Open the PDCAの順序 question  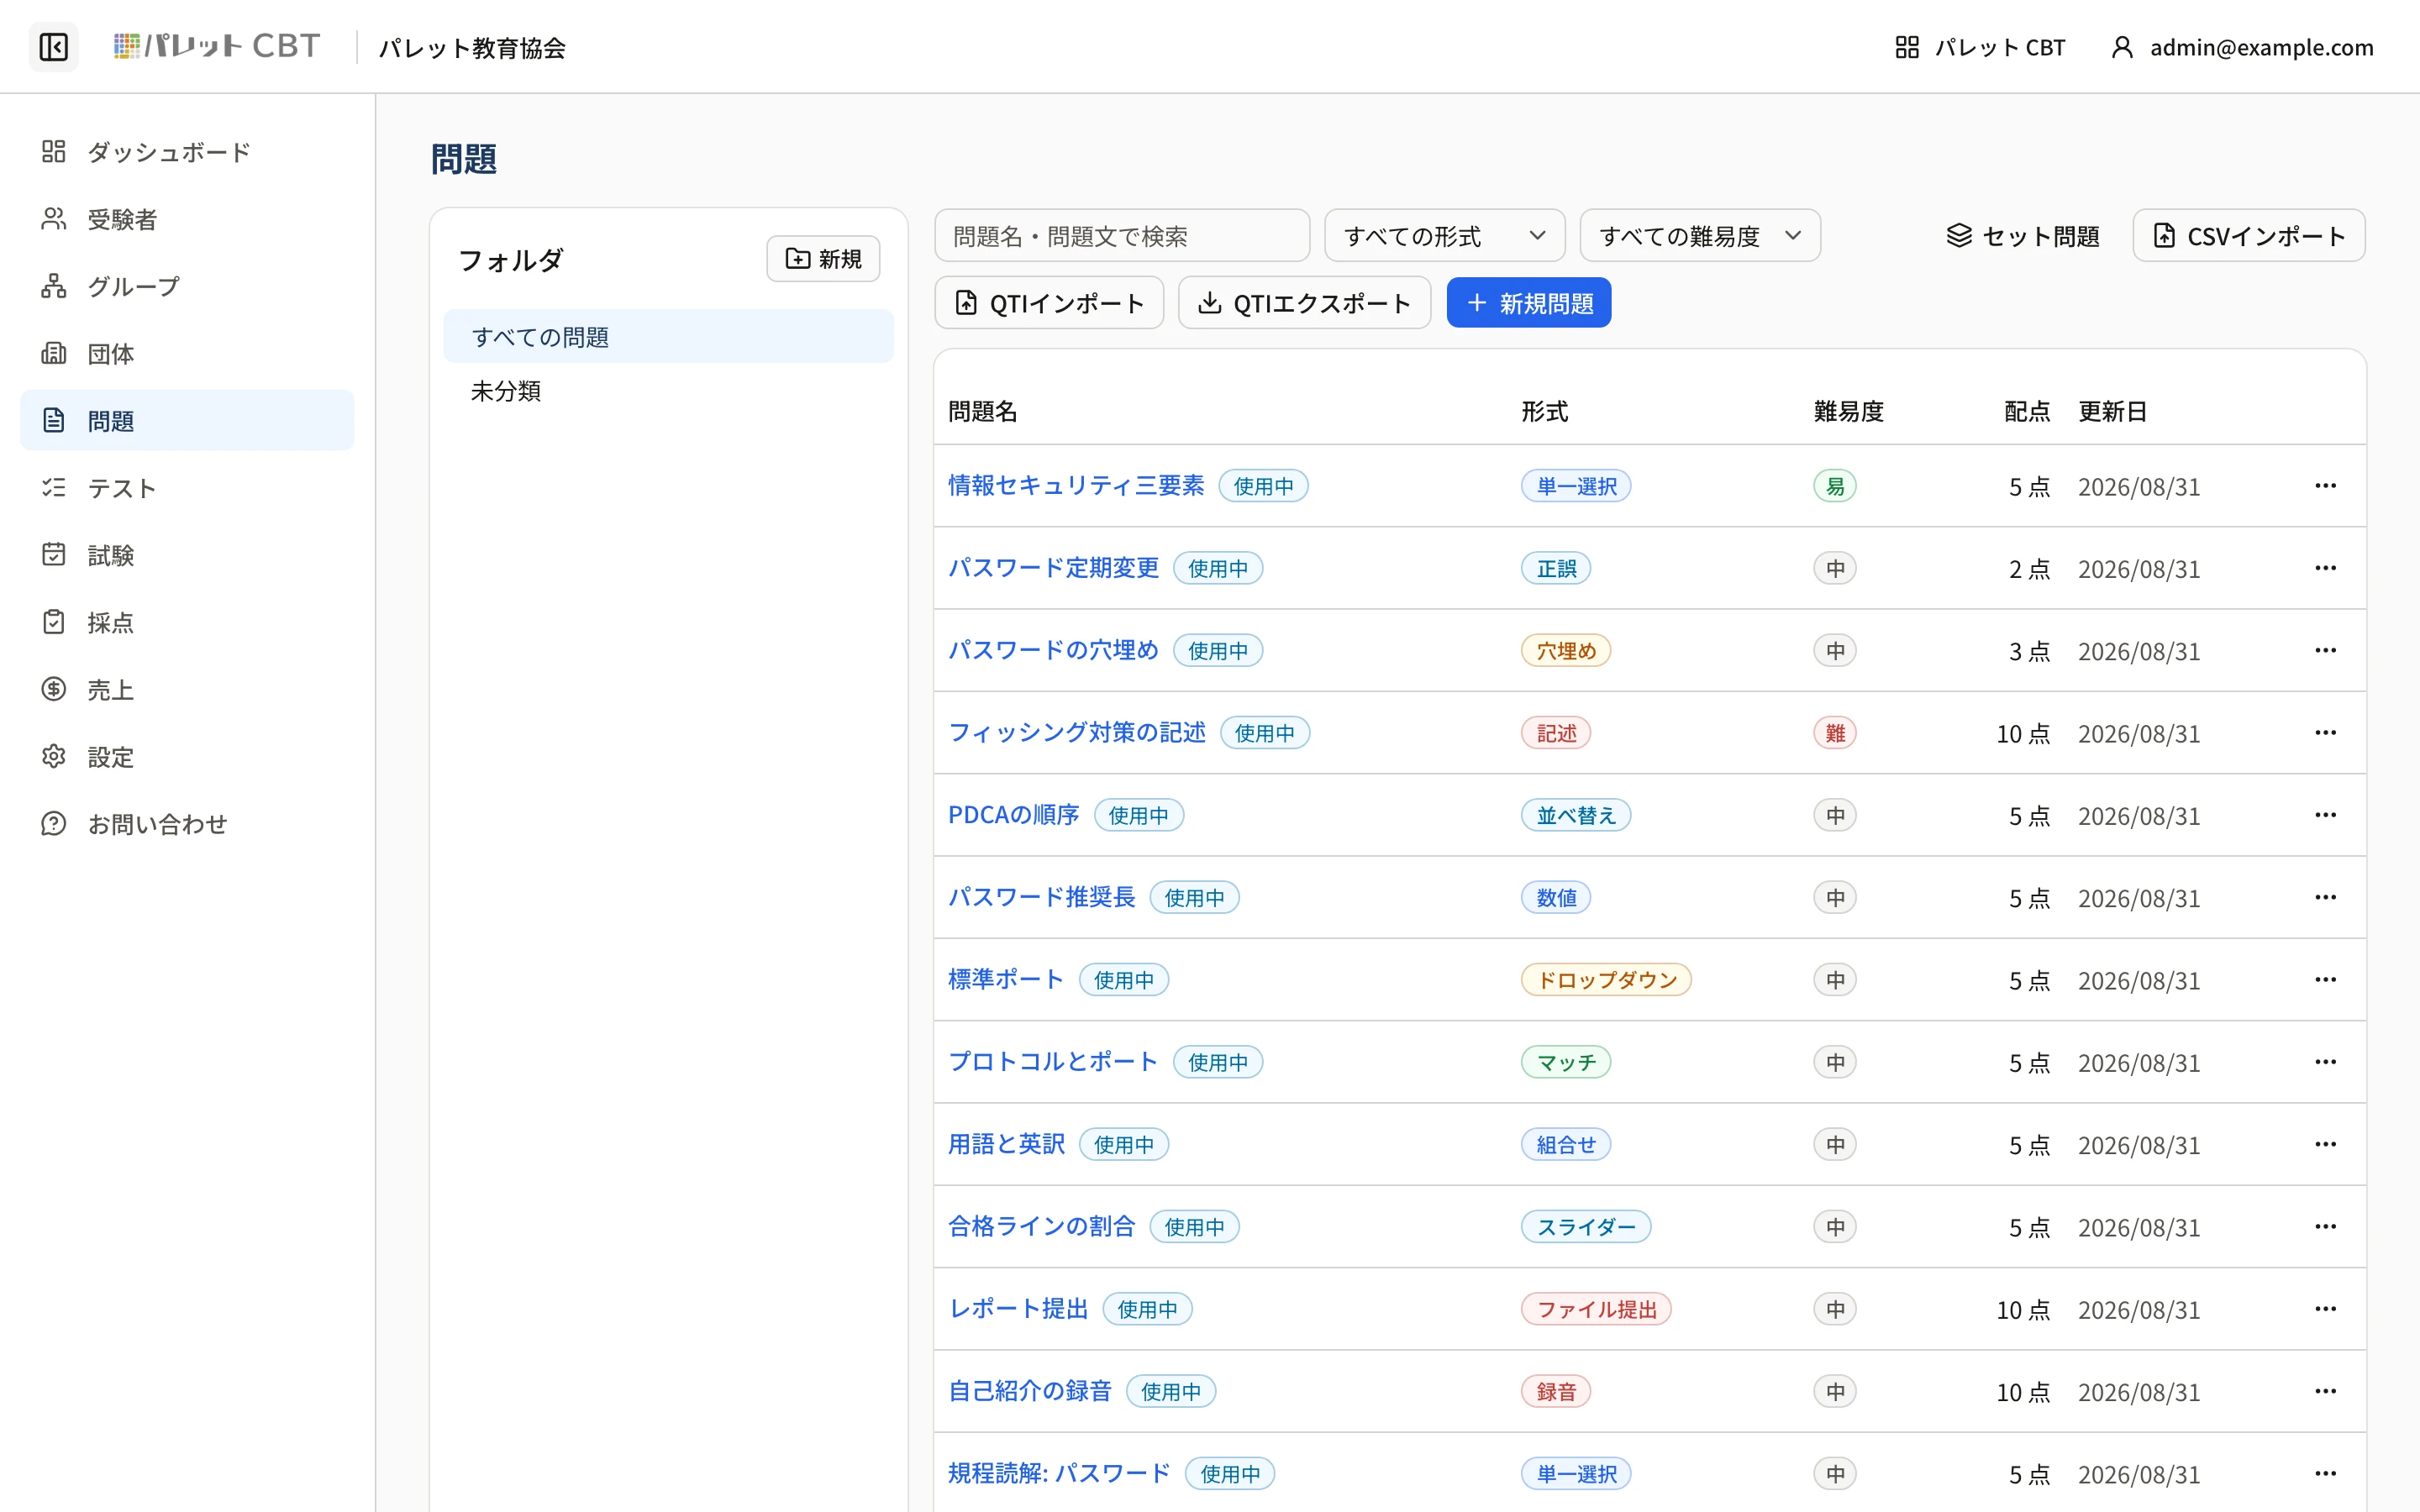click(x=1014, y=815)
